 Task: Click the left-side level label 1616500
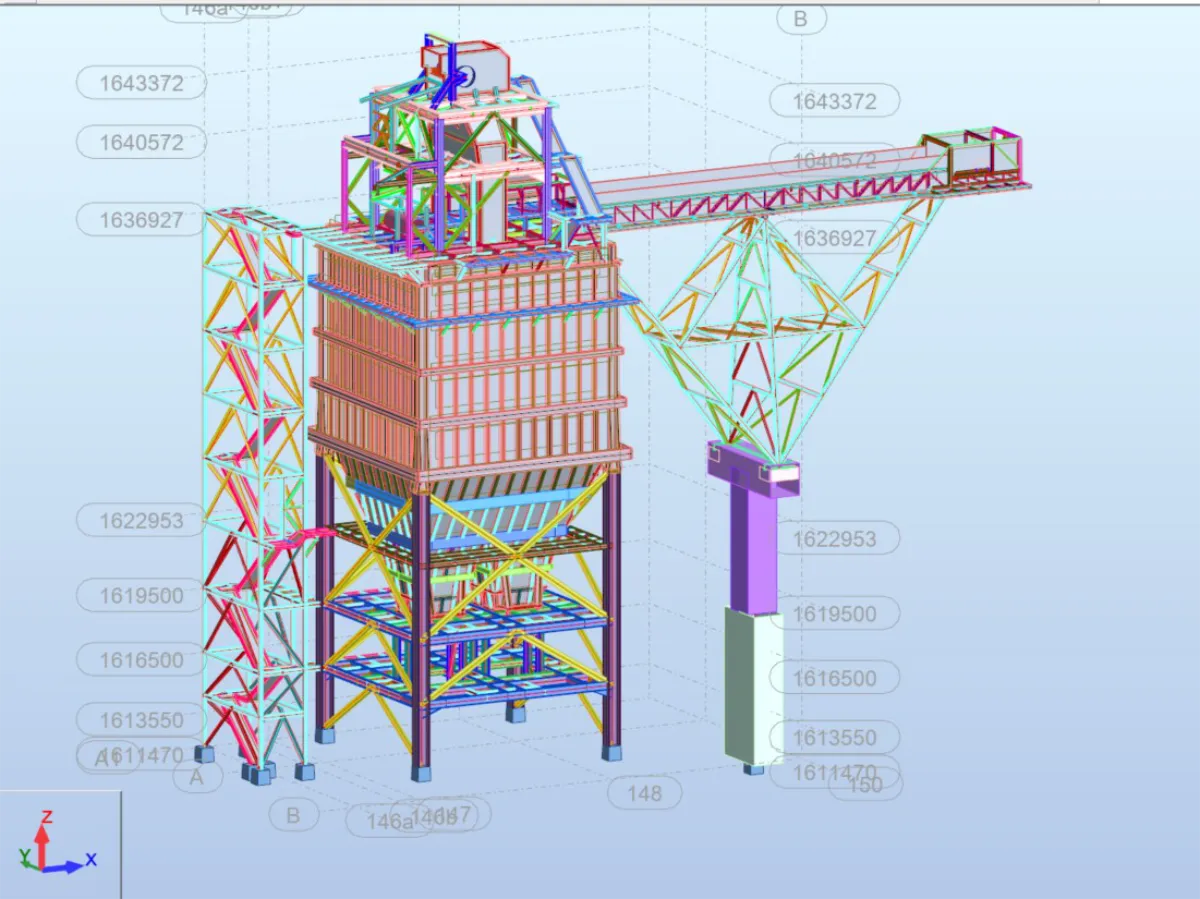141,660
